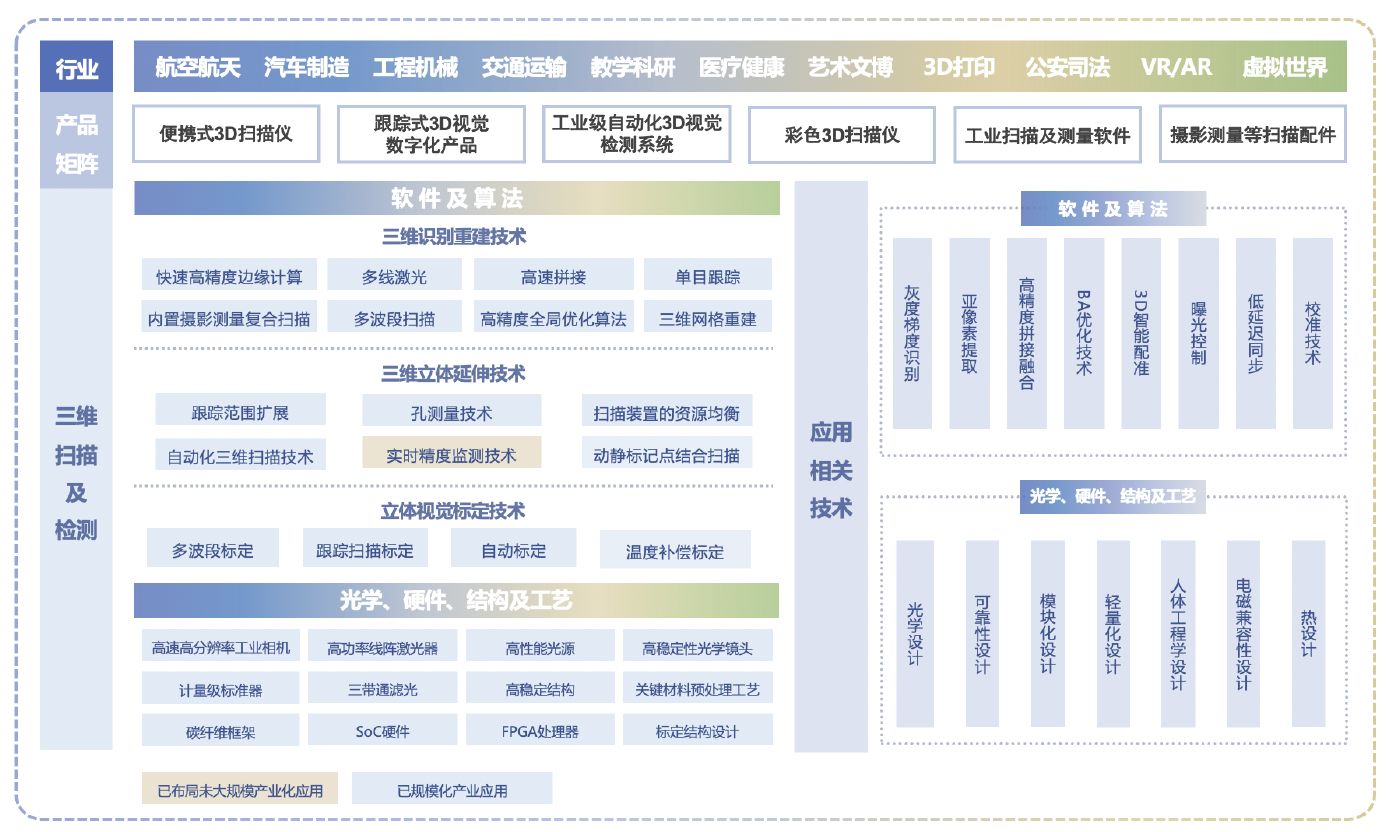Viewport: 1388px width, 832px height.
Task: Select the 高性能光源 cell
Action: pyautogui.click(x=540, y=646)
